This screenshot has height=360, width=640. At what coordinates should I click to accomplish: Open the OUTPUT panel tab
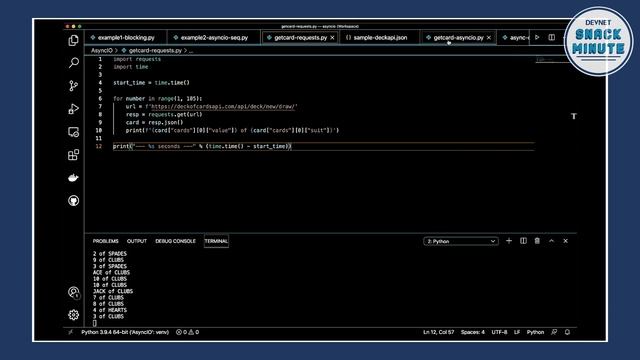coord(137,241)
